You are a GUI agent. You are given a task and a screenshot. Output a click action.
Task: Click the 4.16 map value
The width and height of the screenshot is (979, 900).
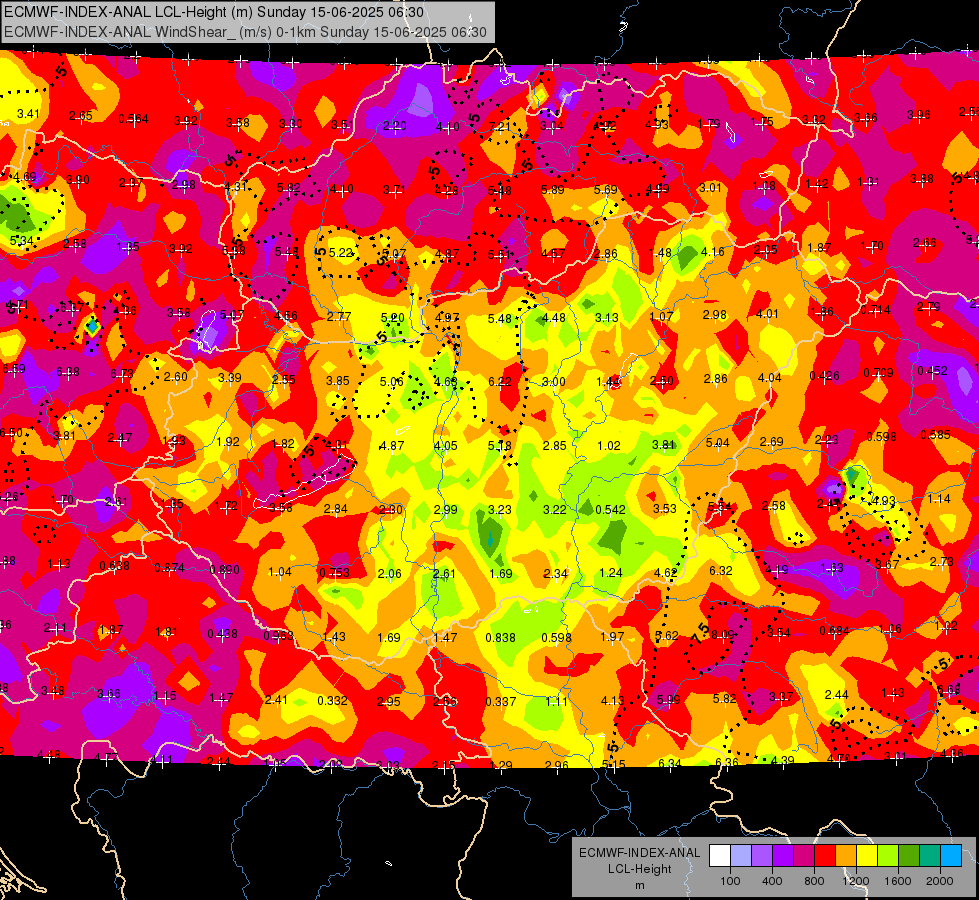pos(712,252)
